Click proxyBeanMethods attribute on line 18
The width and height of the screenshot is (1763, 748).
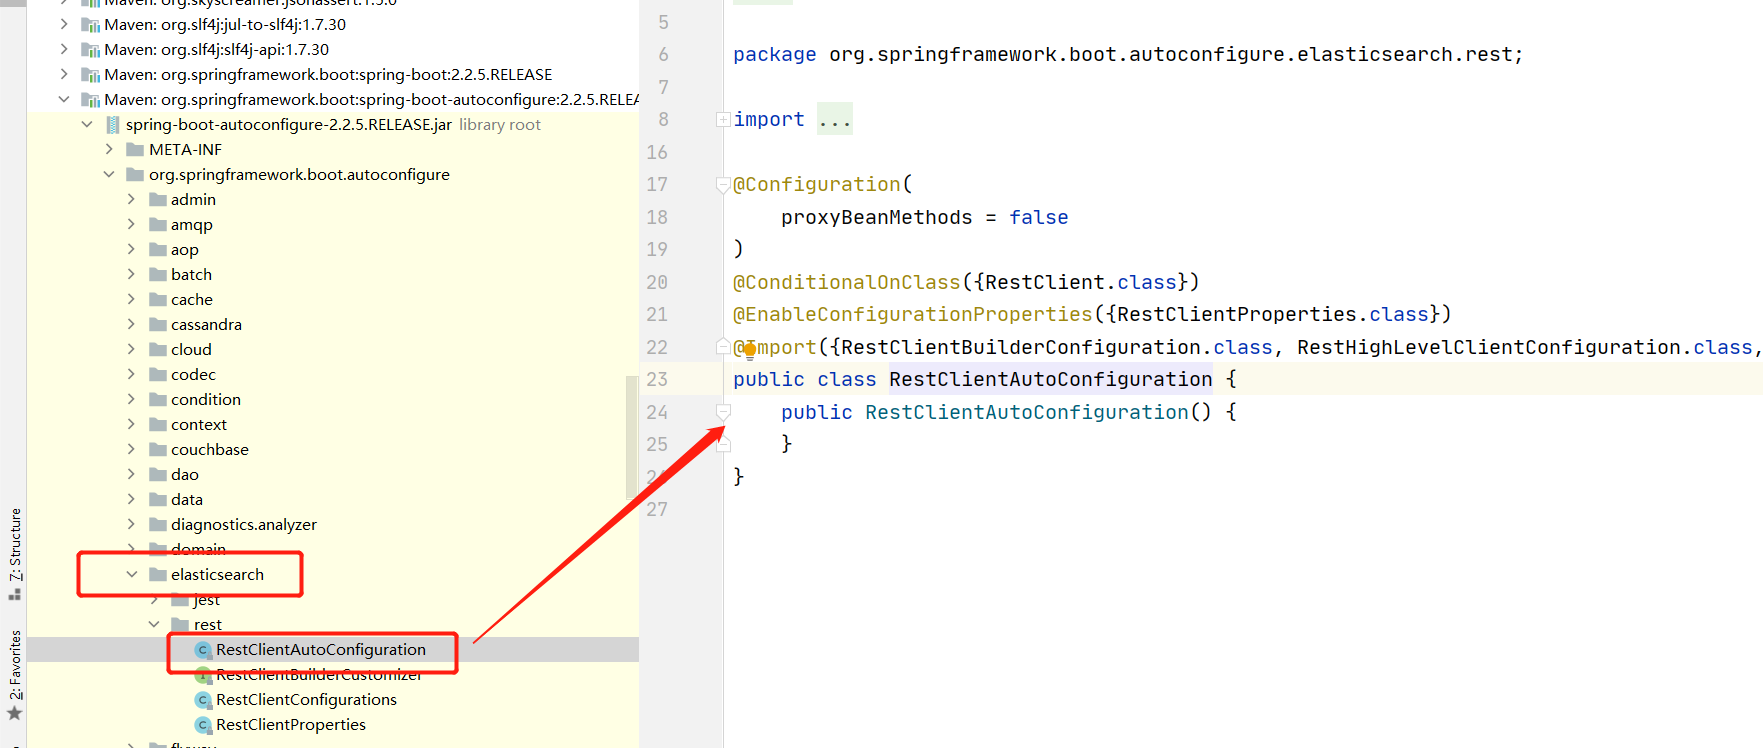(877, 218)
